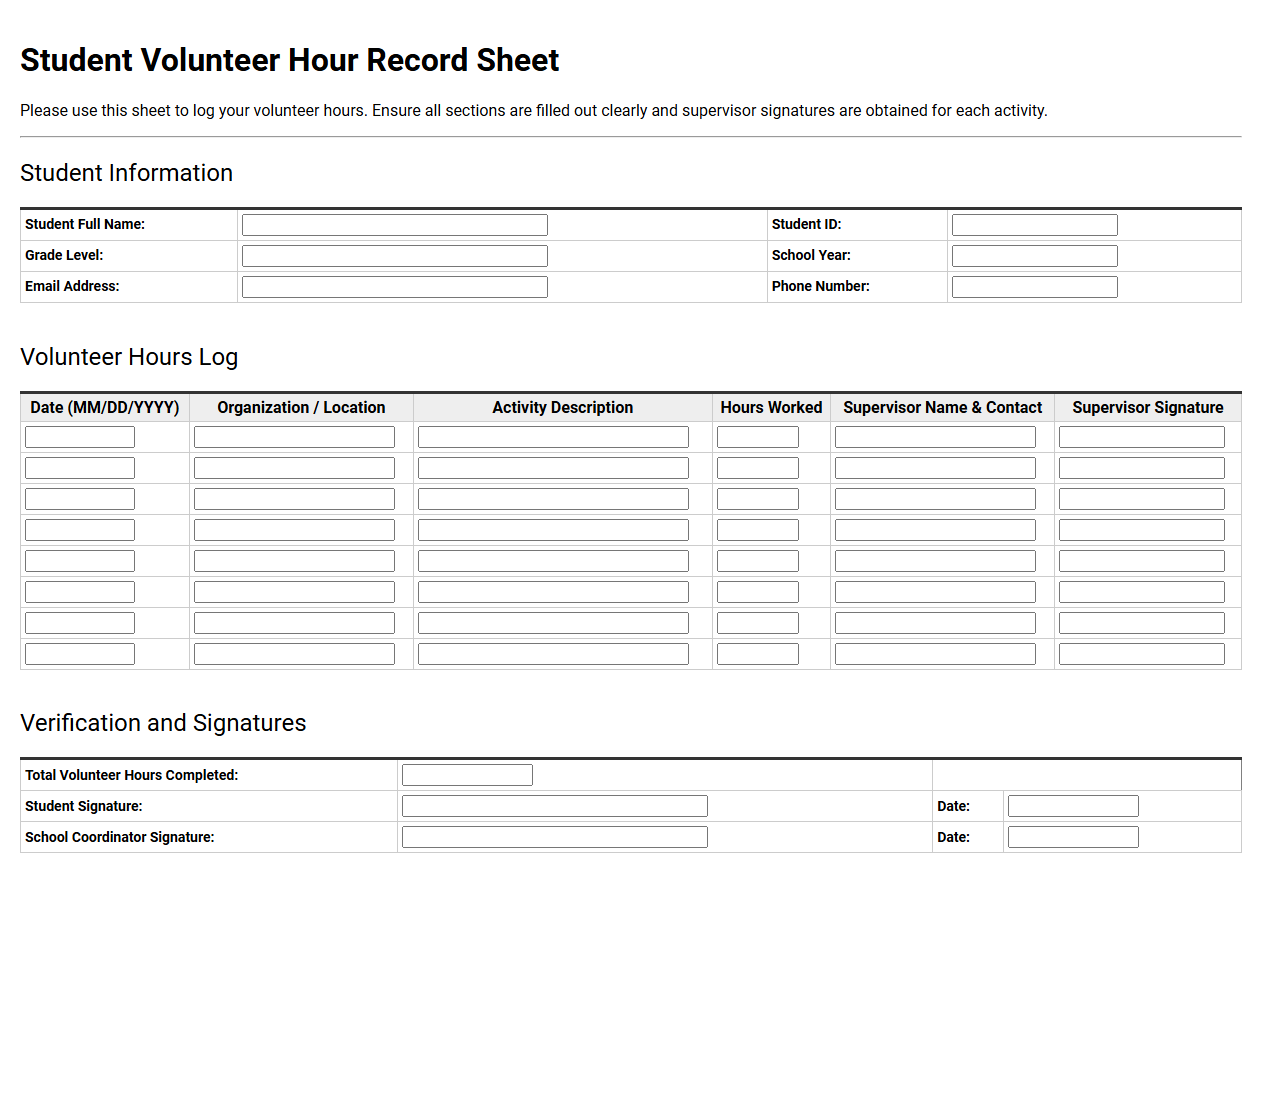Click the 'Hours Worked' column header
Viewport: 1262px width, 1120px height.
[771, 408]
